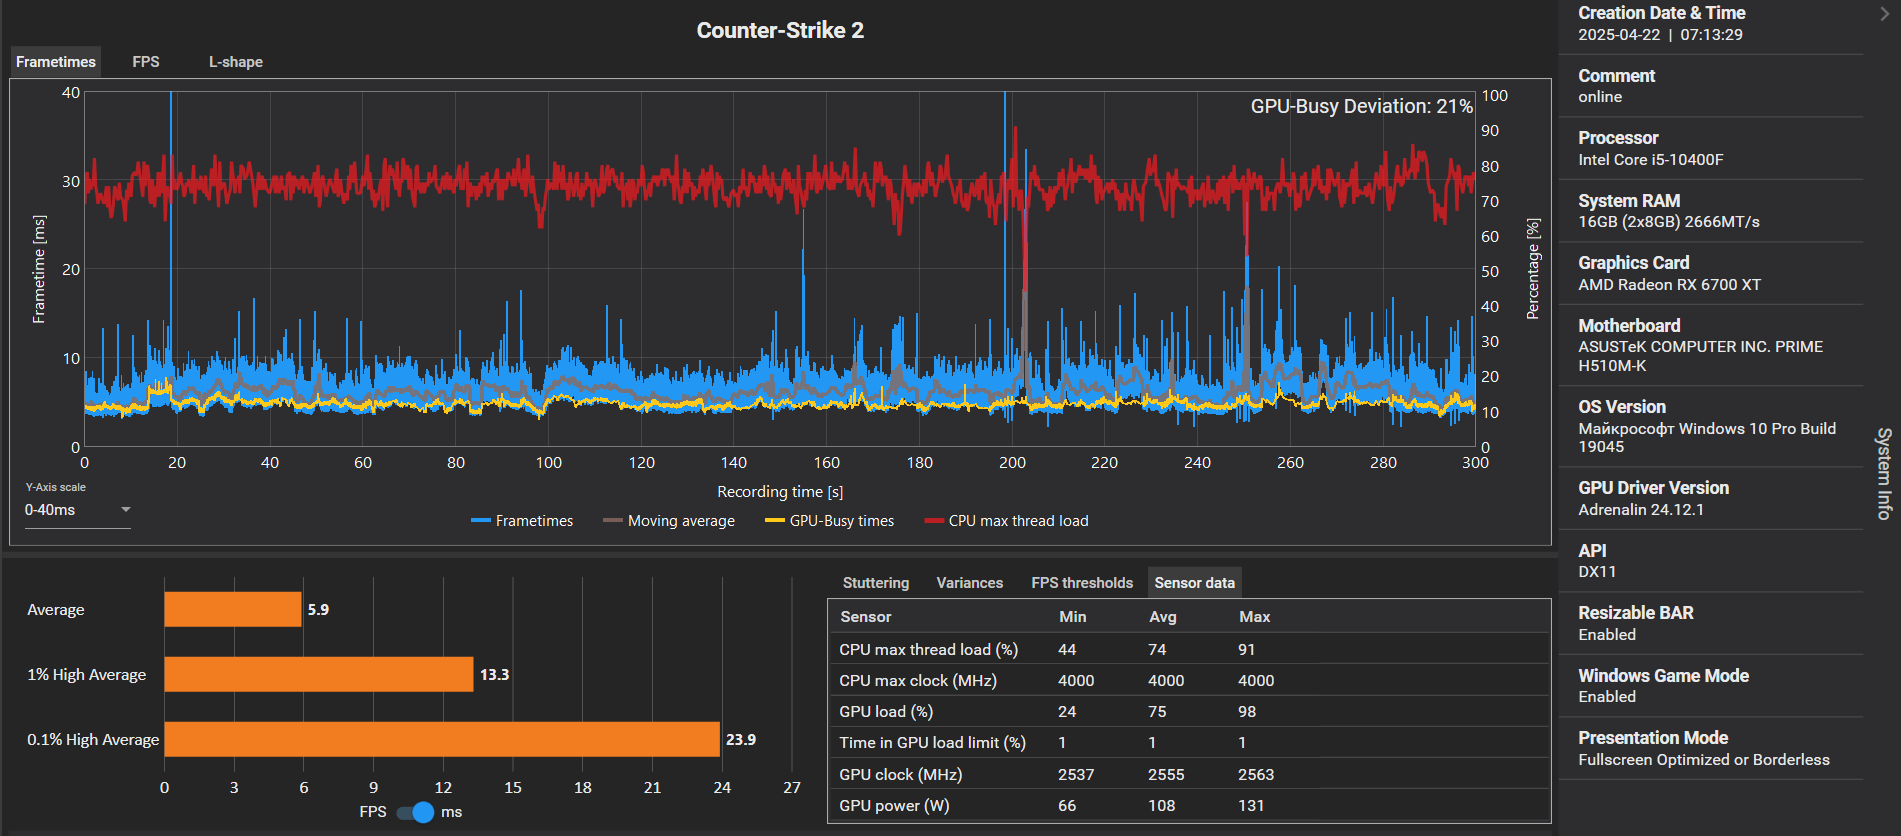1901x836 pixels.
Task: Click the 0.1% High Average bar
Action: [x=442, y=740]
